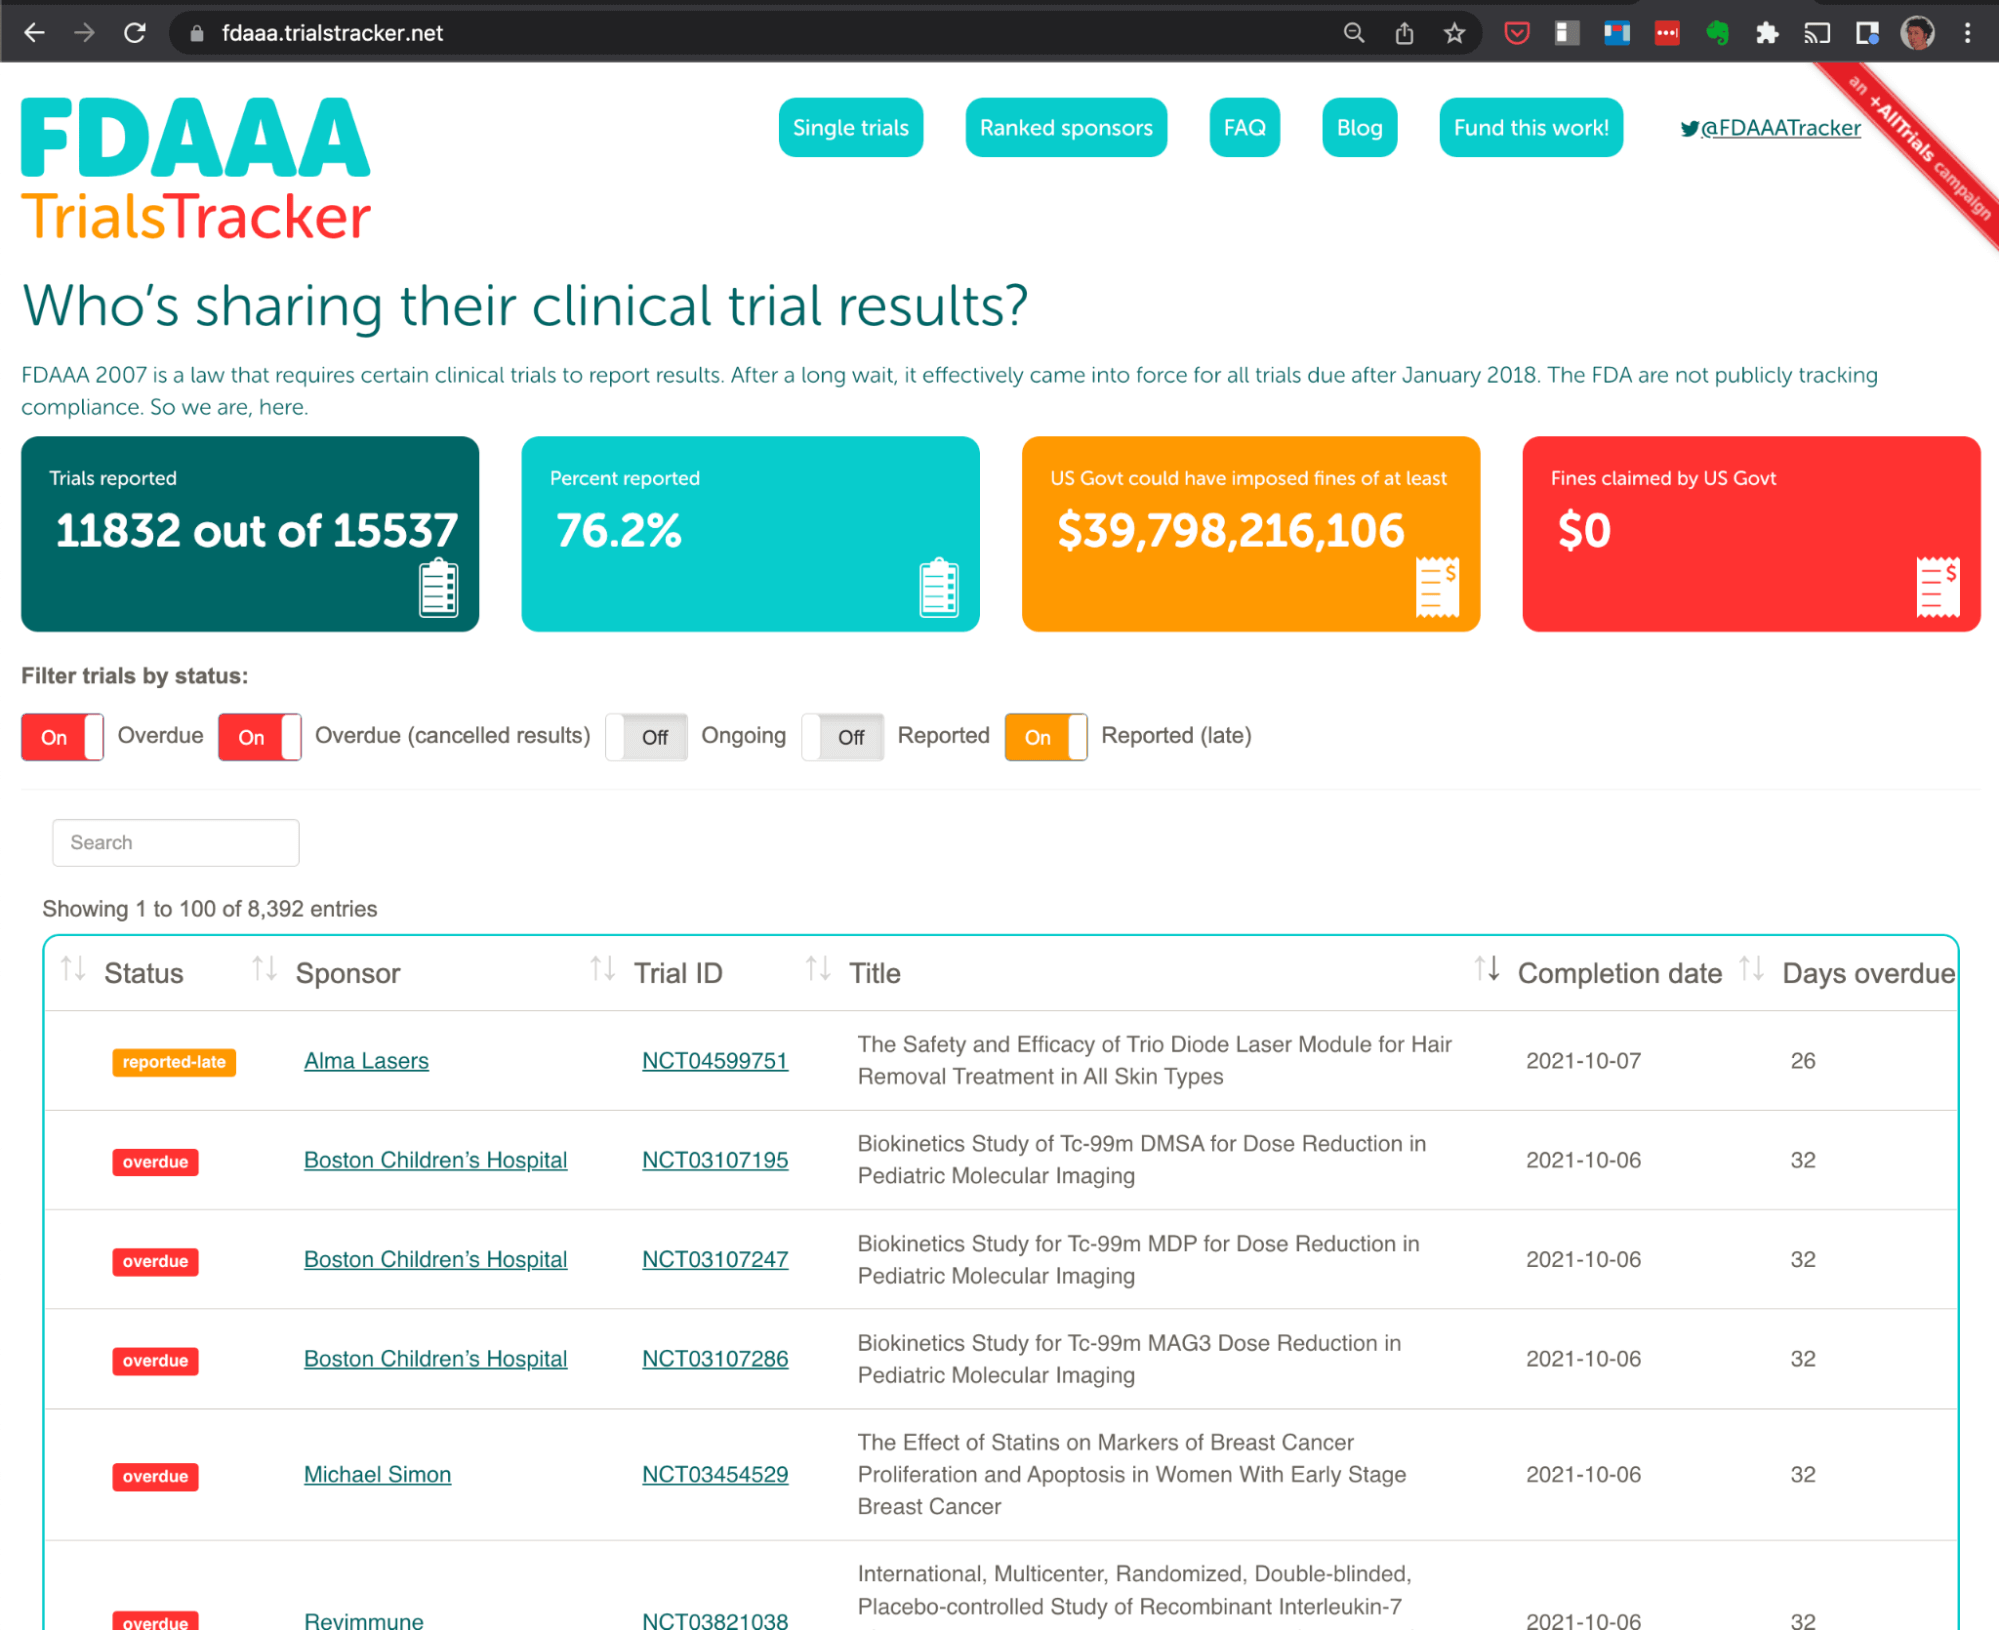1999x1631 pixels.
Task: Click the share page icon
Action: tap(1404, 33)
